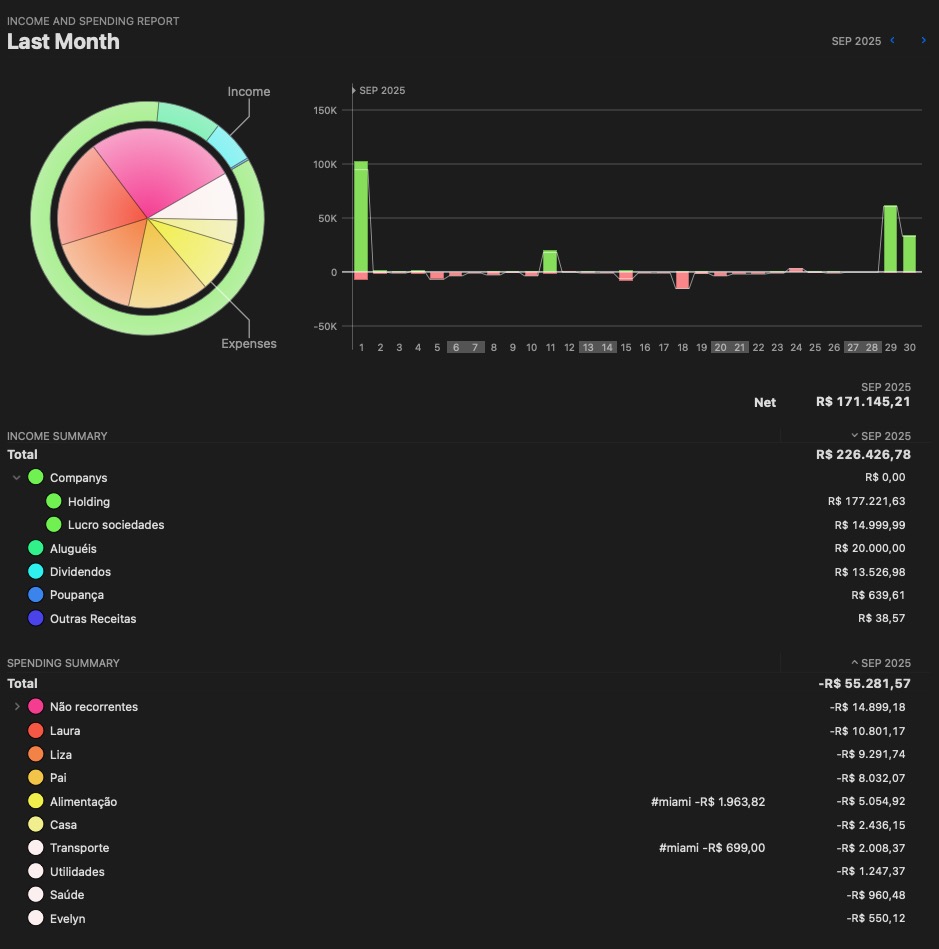Expand the Não recorrentes spending group

[17, 707]
